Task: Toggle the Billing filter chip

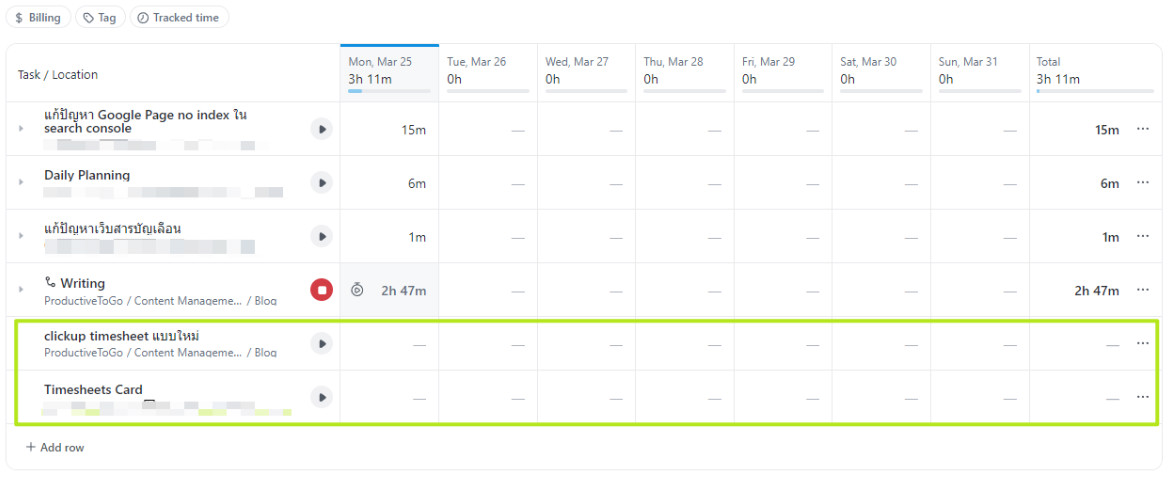Action: [x=38, y=17]
